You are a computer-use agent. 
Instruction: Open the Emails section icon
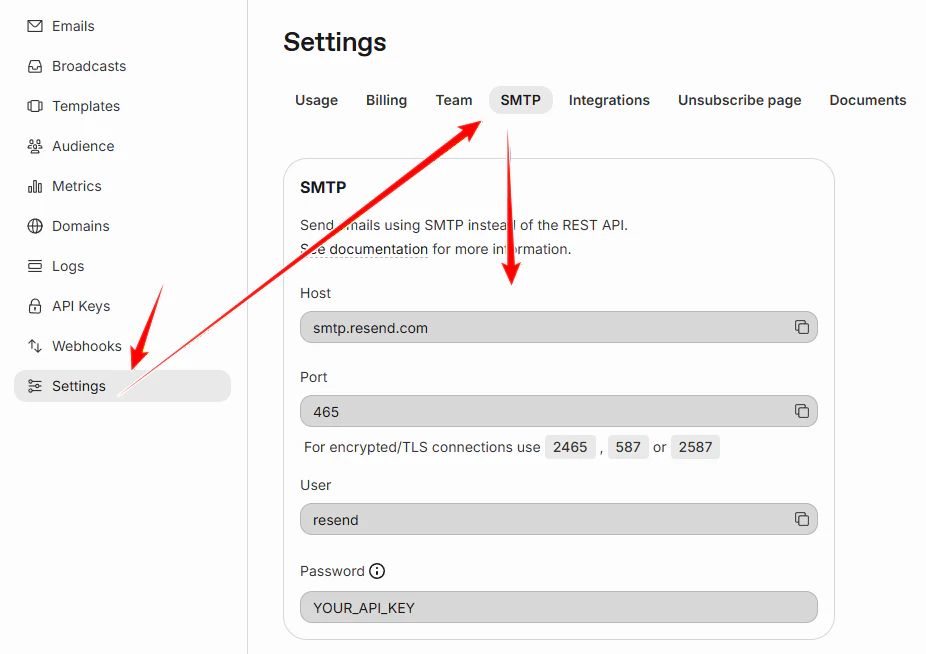click(x=35, y=26)
